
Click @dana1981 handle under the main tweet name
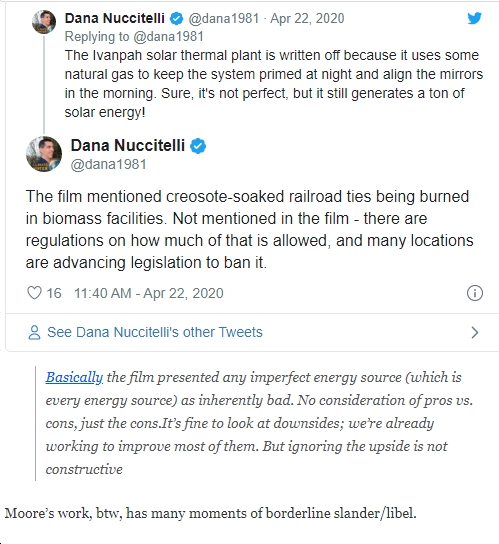coord(108,164)
